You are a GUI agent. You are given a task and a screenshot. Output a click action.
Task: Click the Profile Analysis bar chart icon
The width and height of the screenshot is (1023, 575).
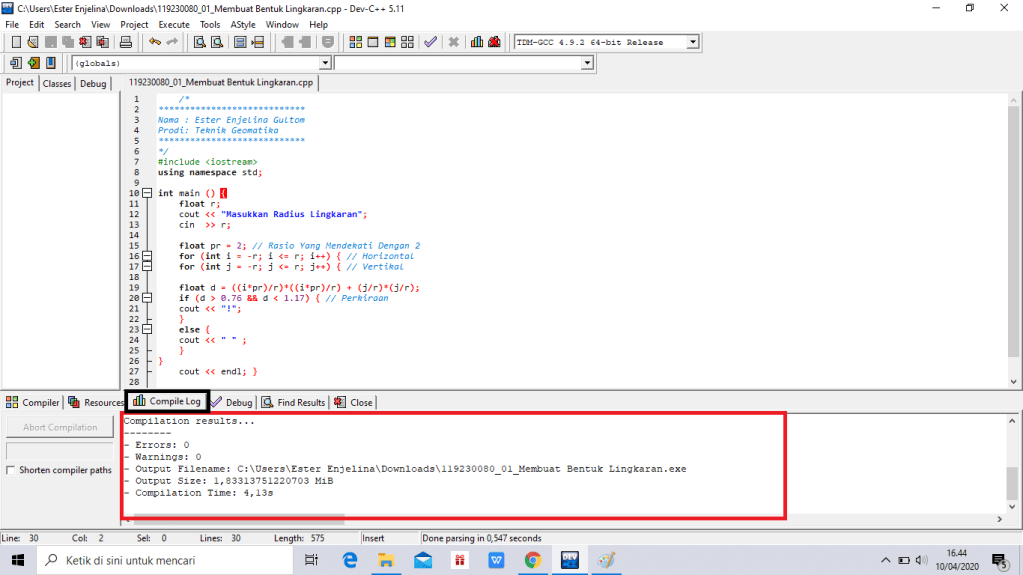pyautogui.click(x=477, y=42)
